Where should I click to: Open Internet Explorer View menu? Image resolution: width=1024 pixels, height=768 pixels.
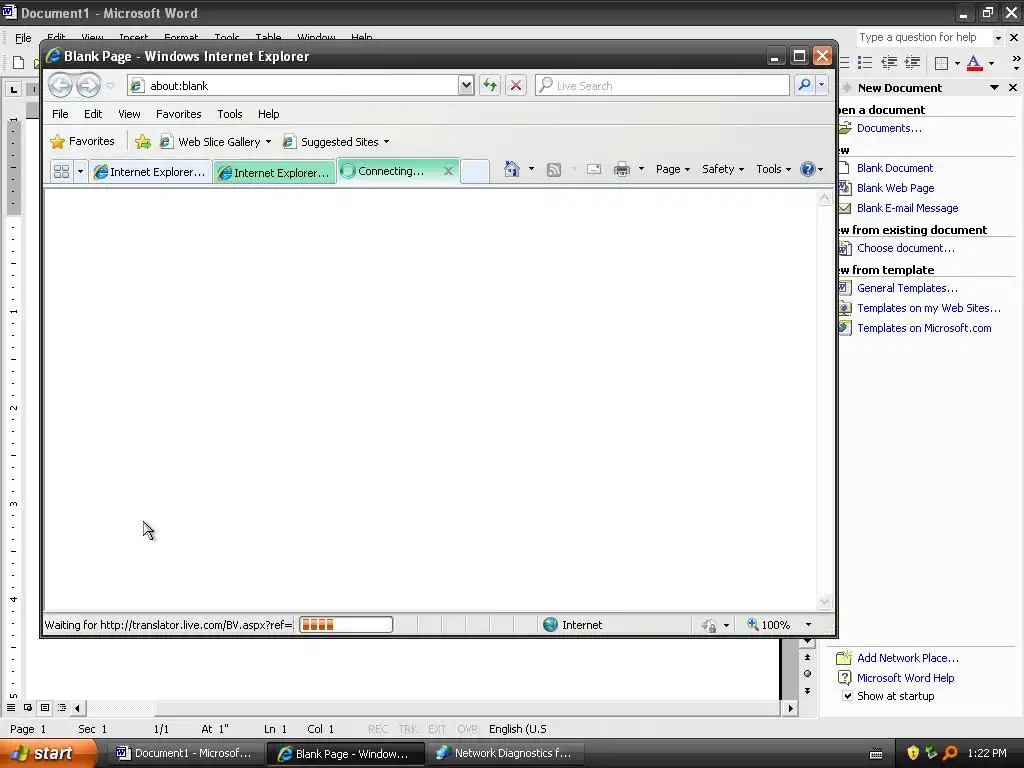(129, 114)
